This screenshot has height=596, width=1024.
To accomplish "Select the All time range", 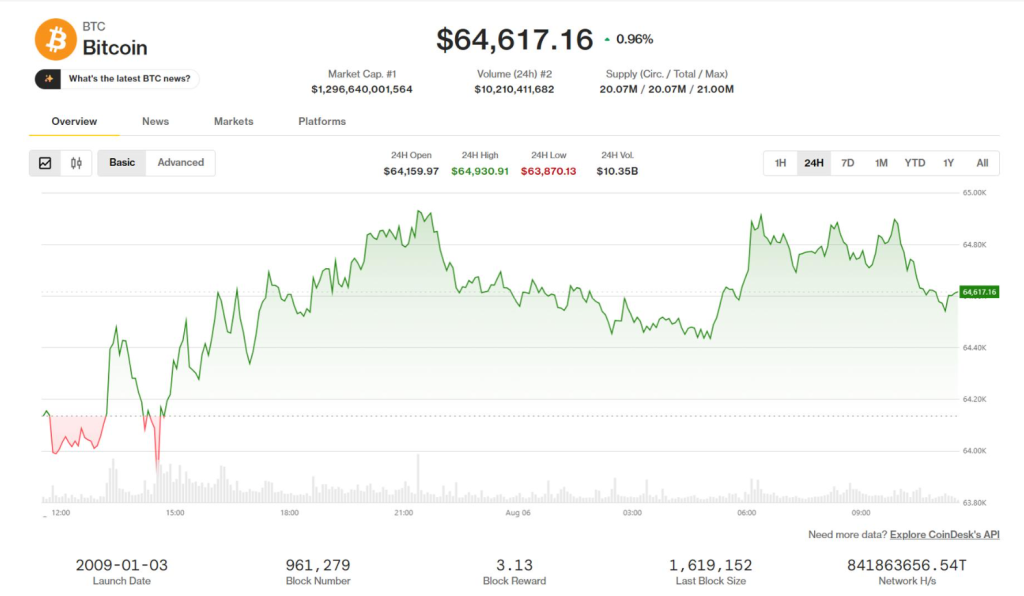I will (982, 163).
